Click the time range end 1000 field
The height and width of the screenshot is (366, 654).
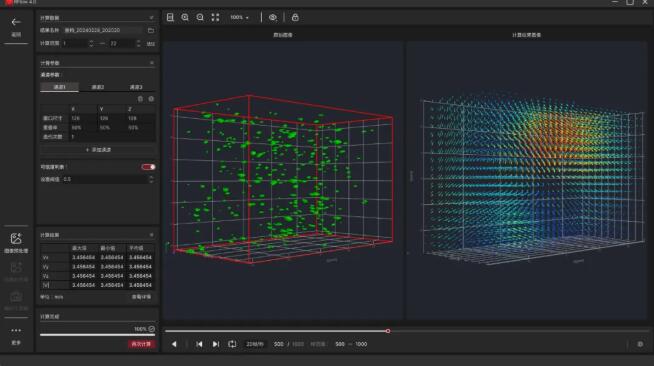[361, 344]
